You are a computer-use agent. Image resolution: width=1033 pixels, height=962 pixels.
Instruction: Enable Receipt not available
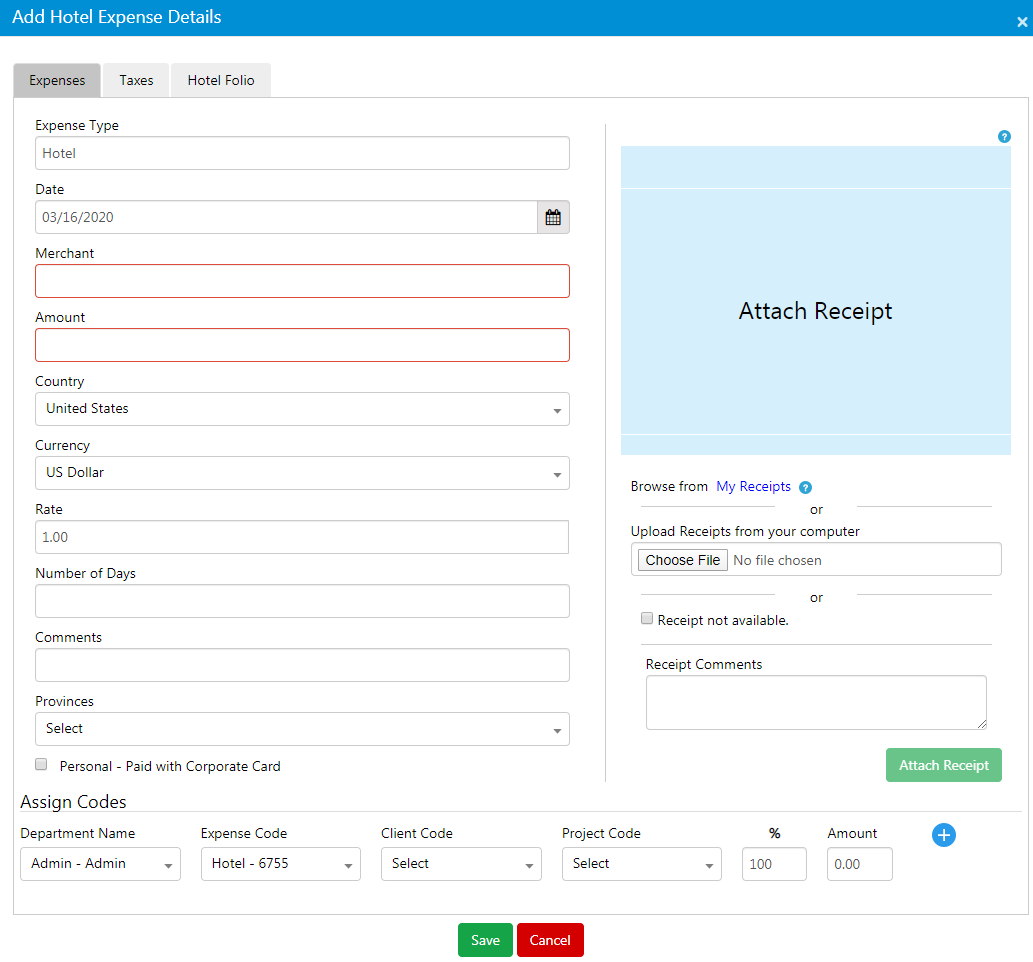point(647,617)
